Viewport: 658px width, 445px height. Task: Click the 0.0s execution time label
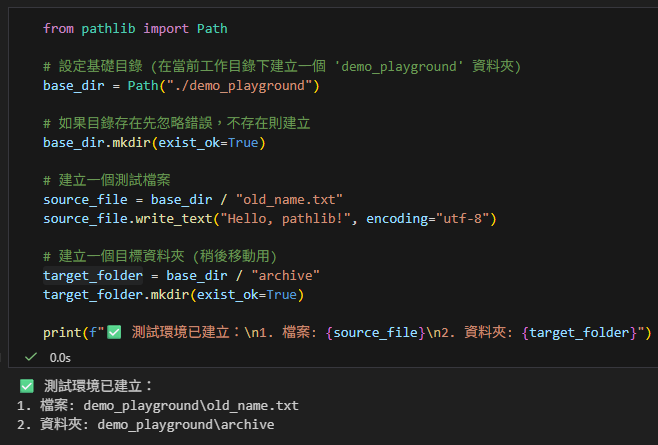60,358
